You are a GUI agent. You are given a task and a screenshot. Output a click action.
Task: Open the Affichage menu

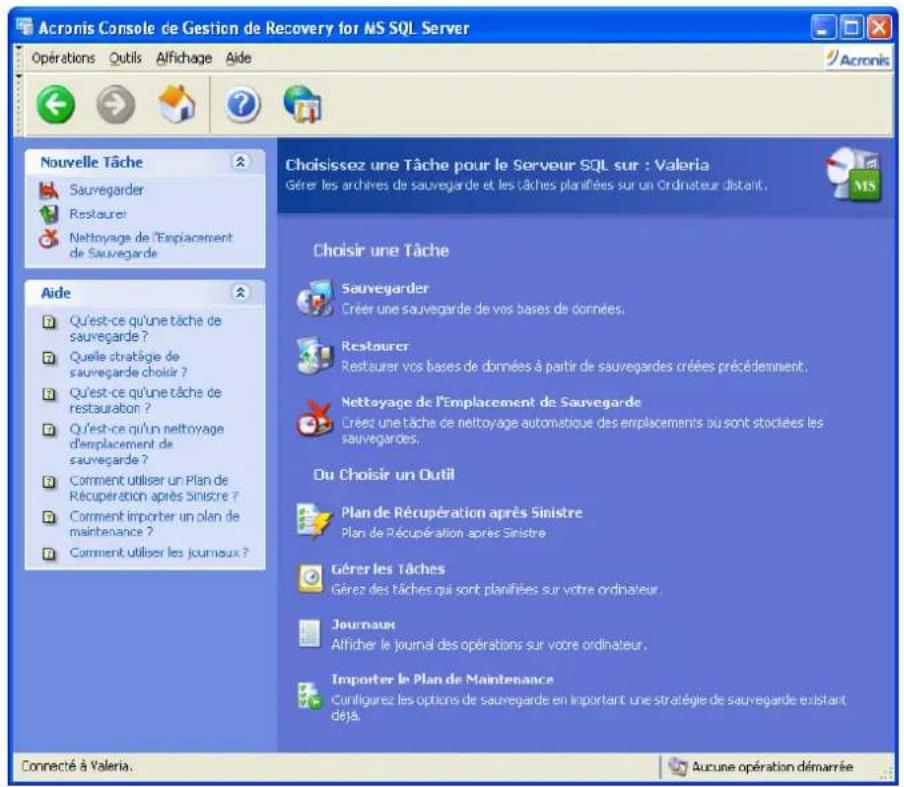pos(184,58)
